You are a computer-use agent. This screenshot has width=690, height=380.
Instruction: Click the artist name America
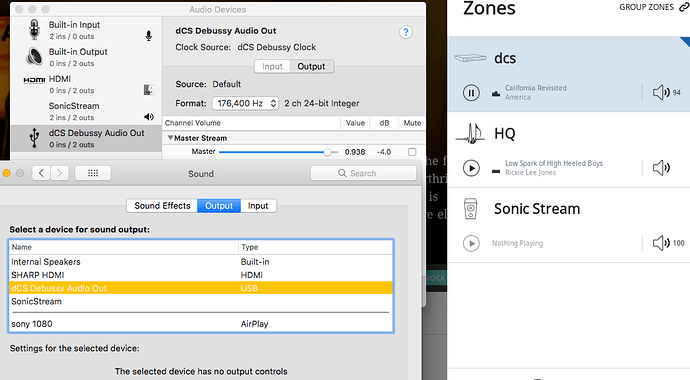(518, 97)
